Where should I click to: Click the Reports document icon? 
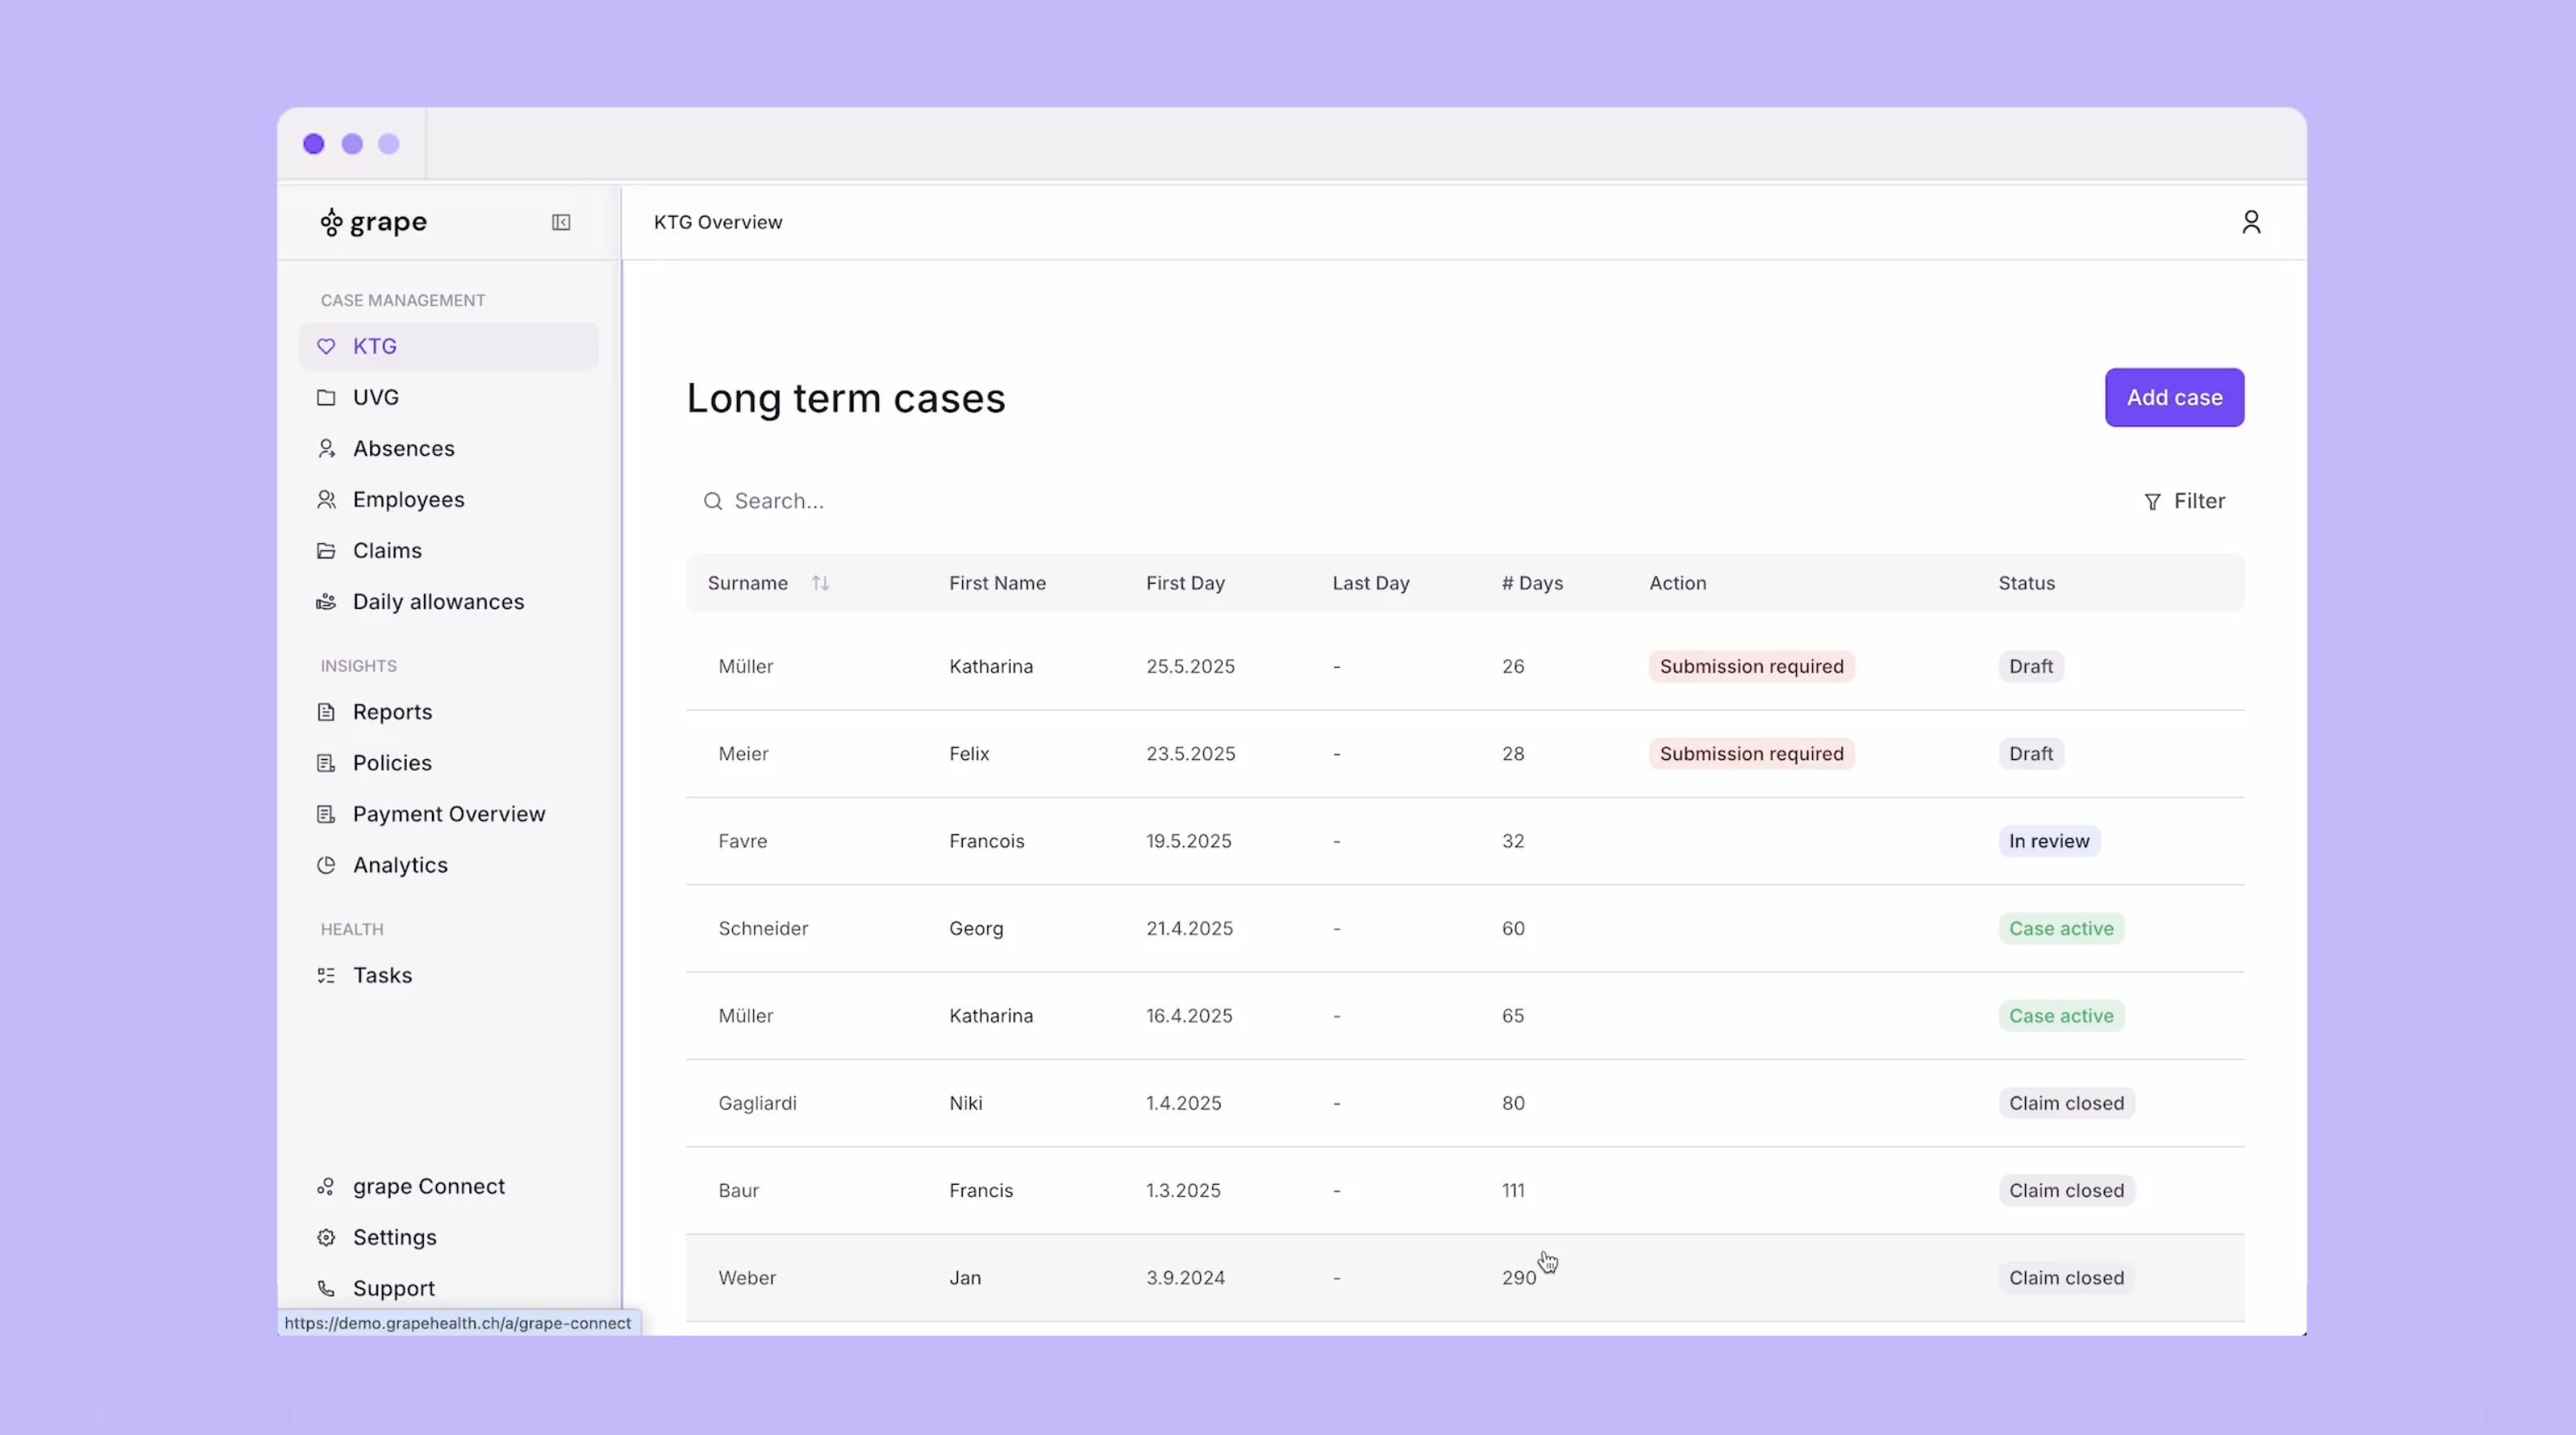(326, 712)
